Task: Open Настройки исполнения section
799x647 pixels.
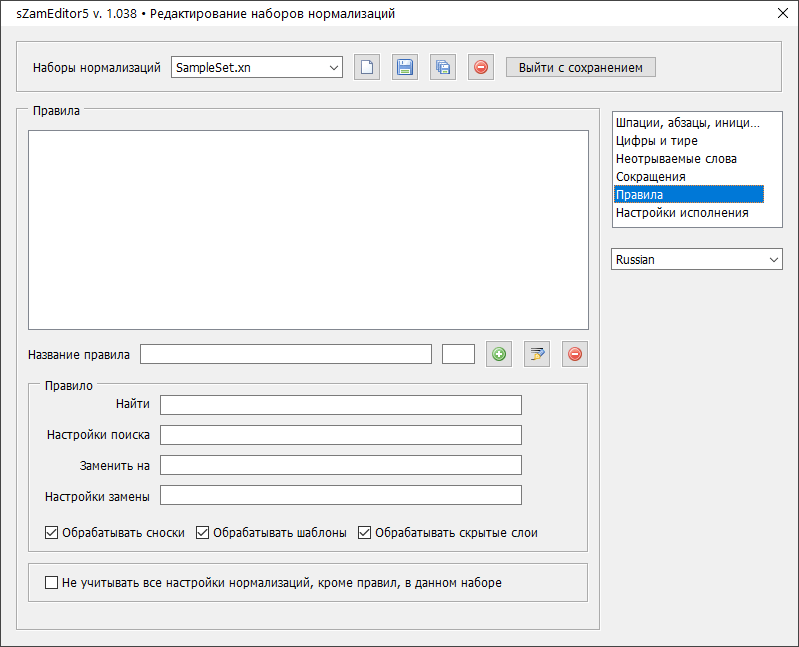Action: pos(682,213)
